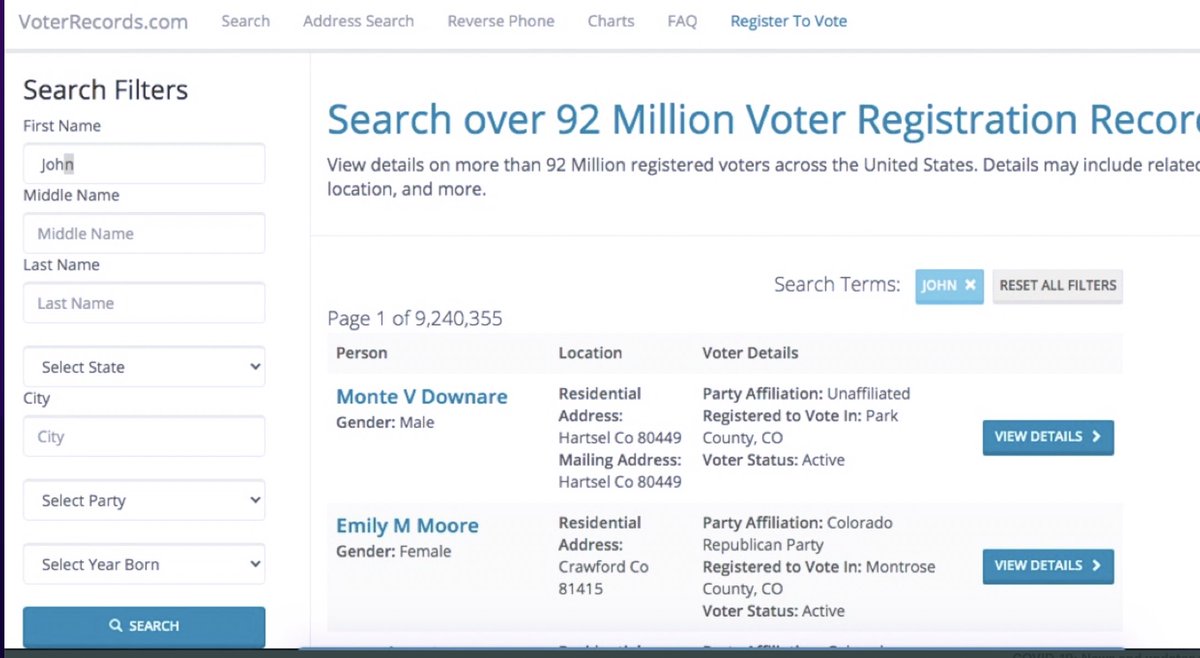Click the blue SEARCH button
Image resolution: width=1200 pixels, height=658 pixels.
click(144, 626)
